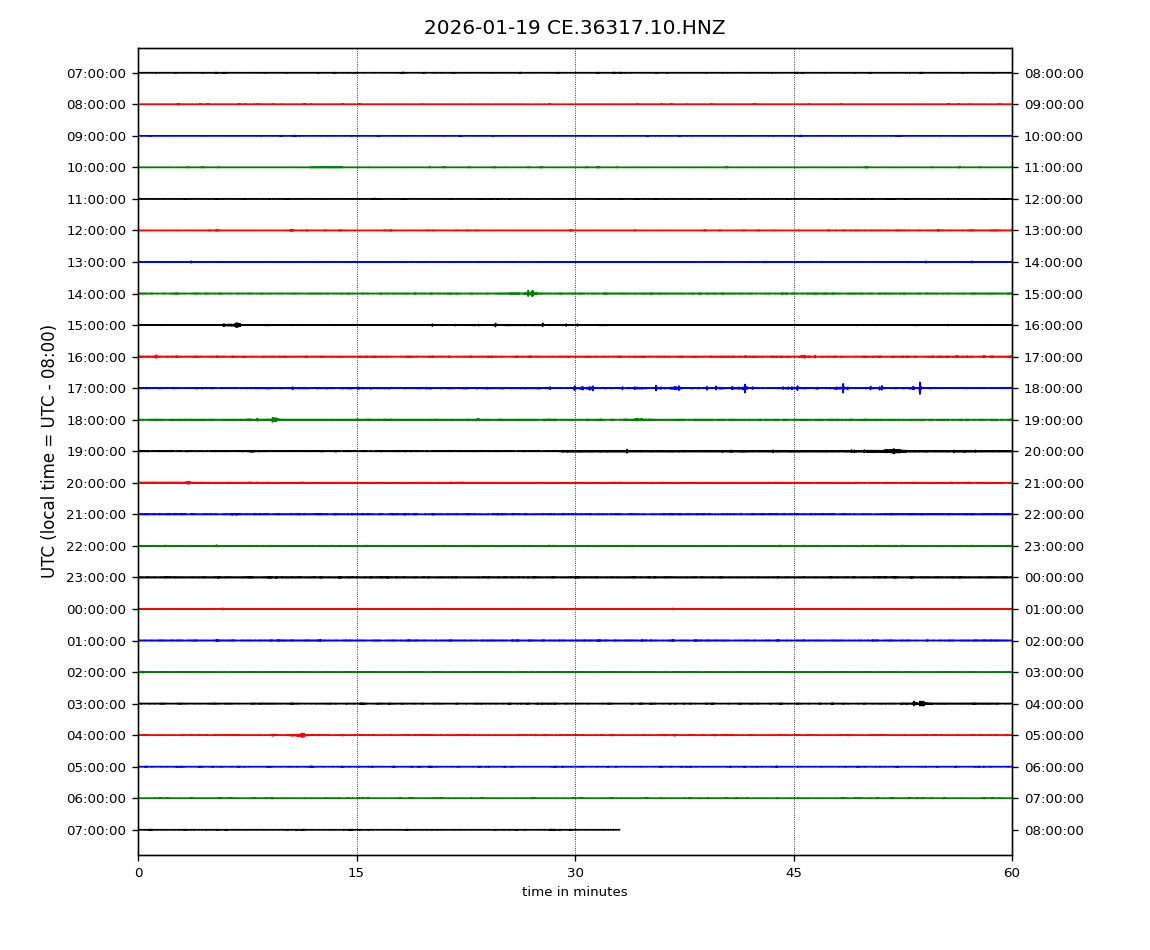Image resolution: width=1150 pixels, height=950 pixels.
Task: Click the left-axis 14:00:00 hour label
Action: 97,294
